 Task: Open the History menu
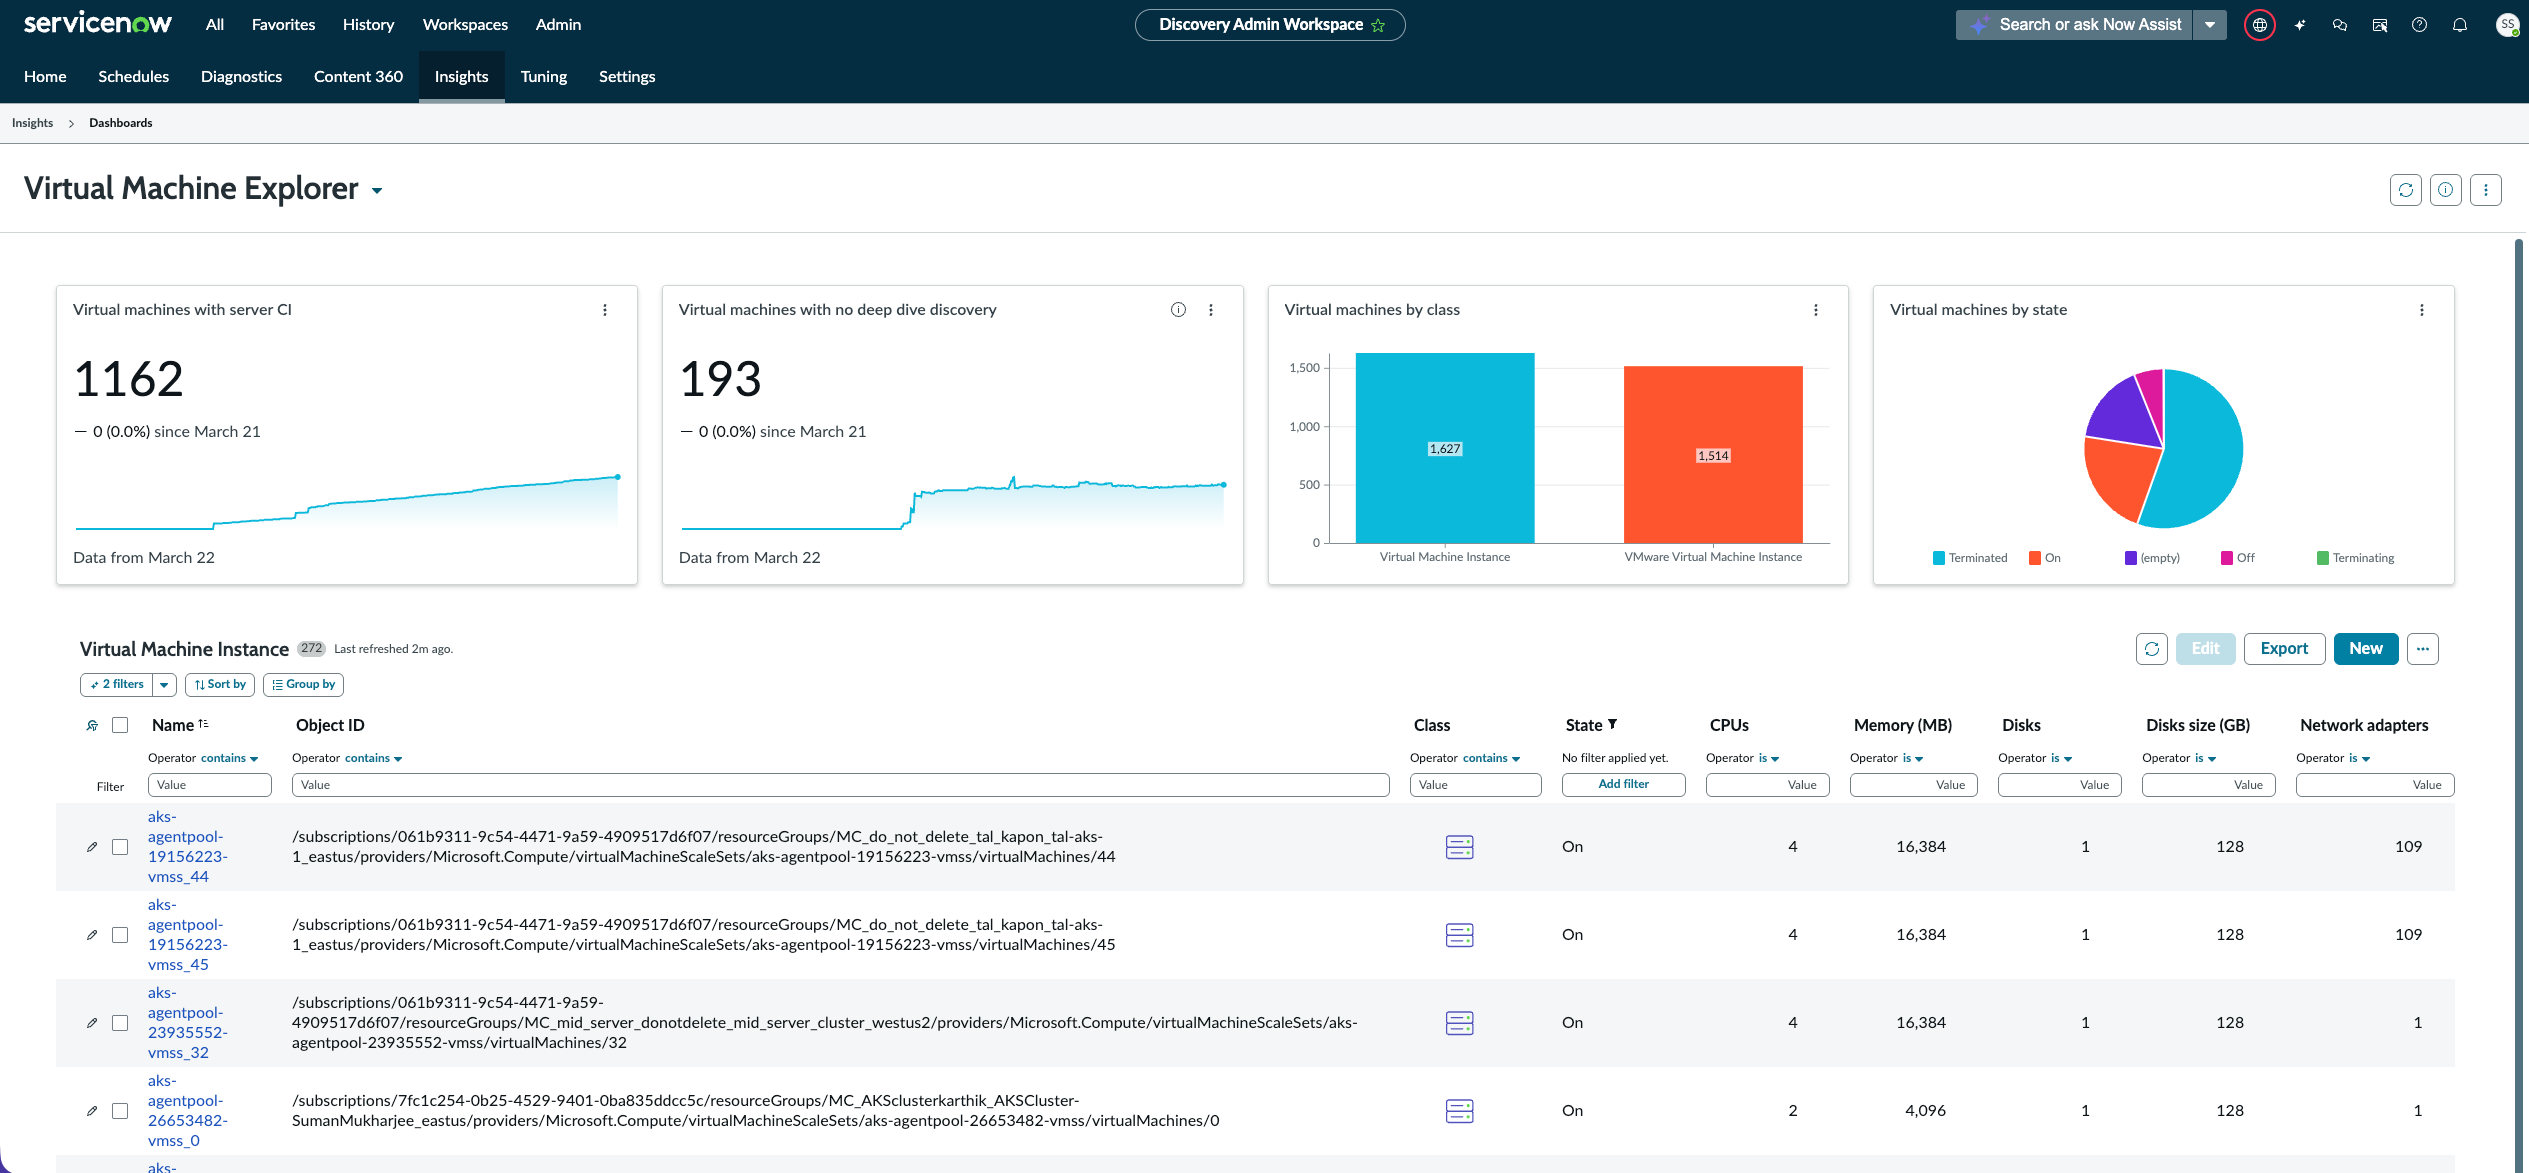(x=368, y=25)
